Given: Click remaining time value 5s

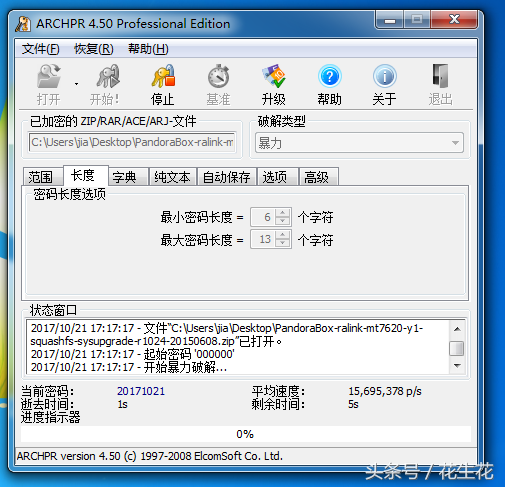Looking at the screenshot, I should tap(353, 404).
